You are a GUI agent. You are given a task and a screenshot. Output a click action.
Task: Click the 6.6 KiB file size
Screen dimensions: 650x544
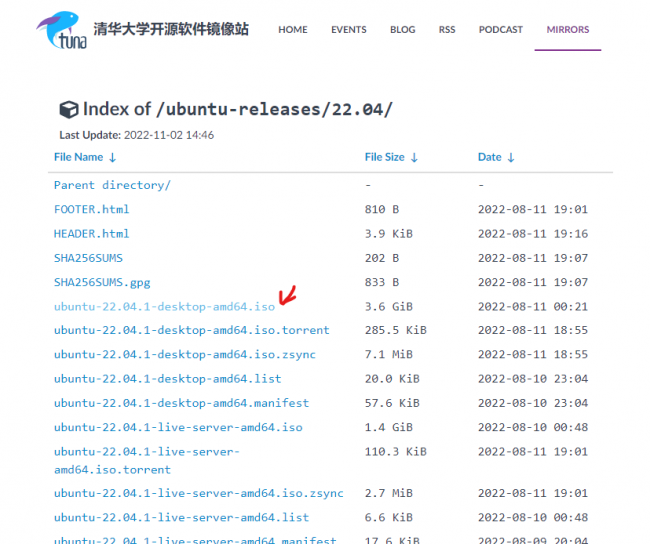(x=389, y=517)
